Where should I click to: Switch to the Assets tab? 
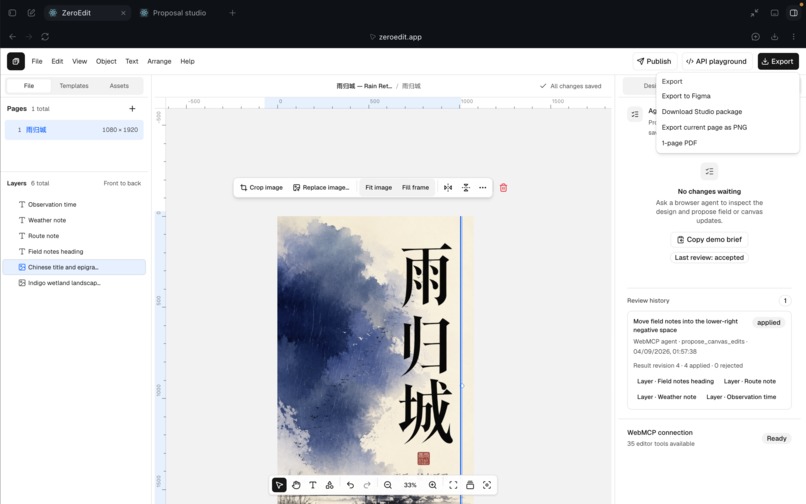pos(119,86)
